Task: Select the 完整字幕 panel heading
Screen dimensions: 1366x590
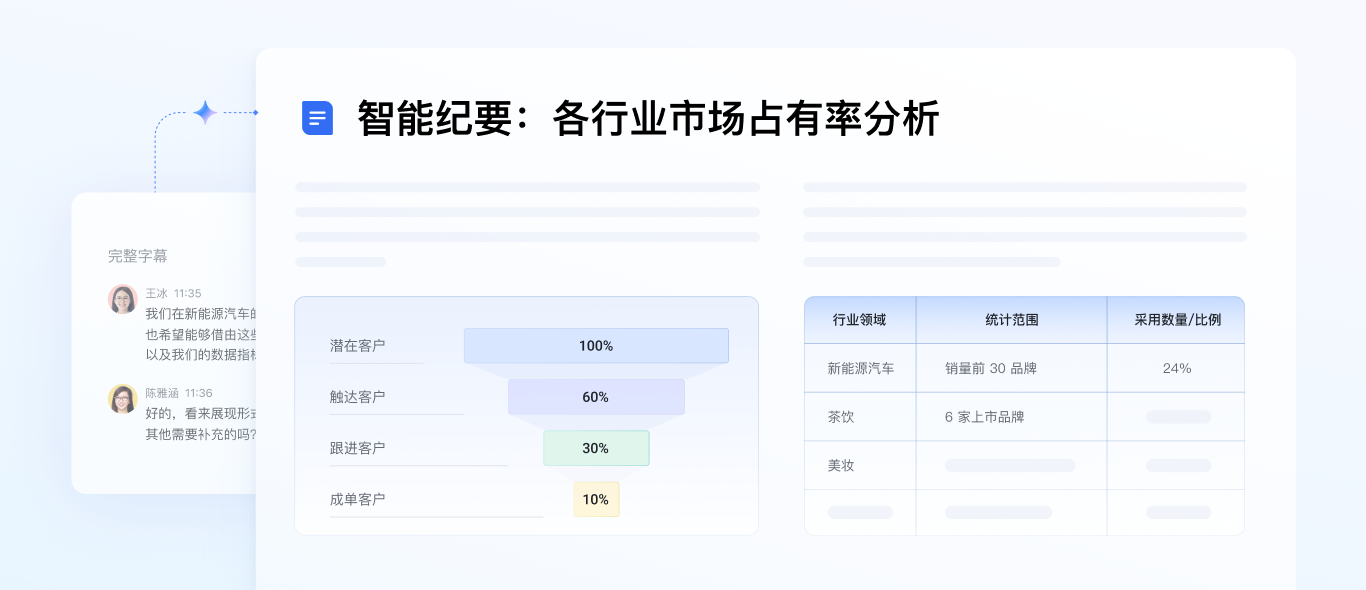Action: click(138, 256)
